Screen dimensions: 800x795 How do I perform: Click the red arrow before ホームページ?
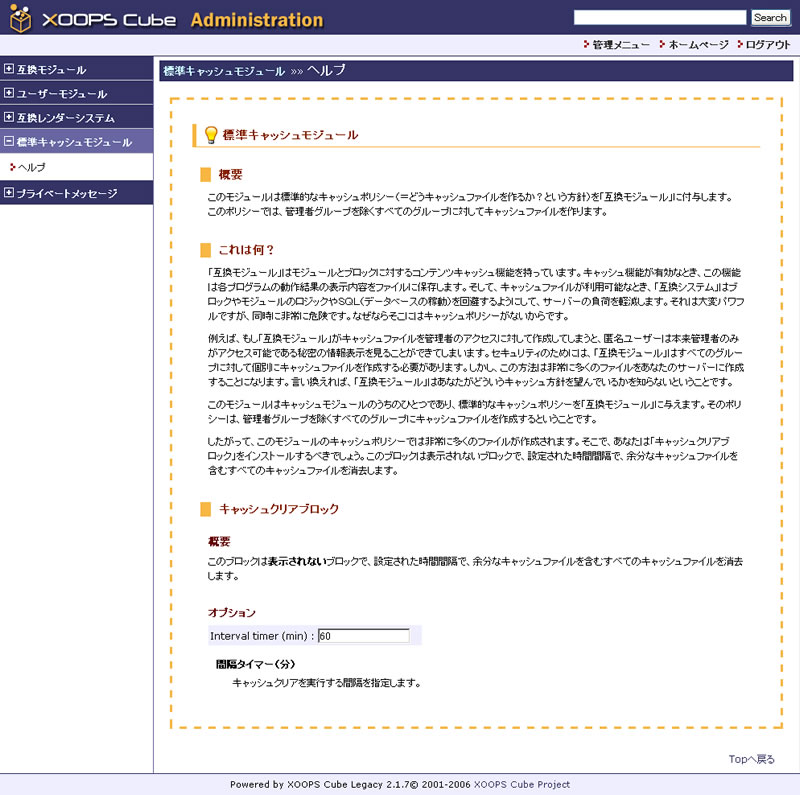(x=661, y=45)
